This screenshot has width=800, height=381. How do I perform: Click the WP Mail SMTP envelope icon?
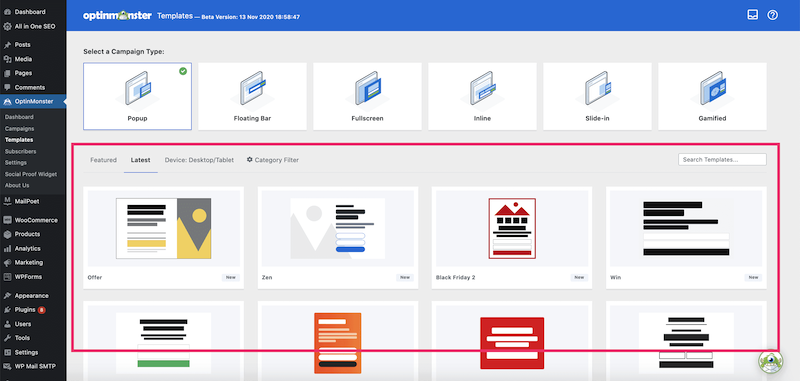pyautogui.click(x=7, y=366)
